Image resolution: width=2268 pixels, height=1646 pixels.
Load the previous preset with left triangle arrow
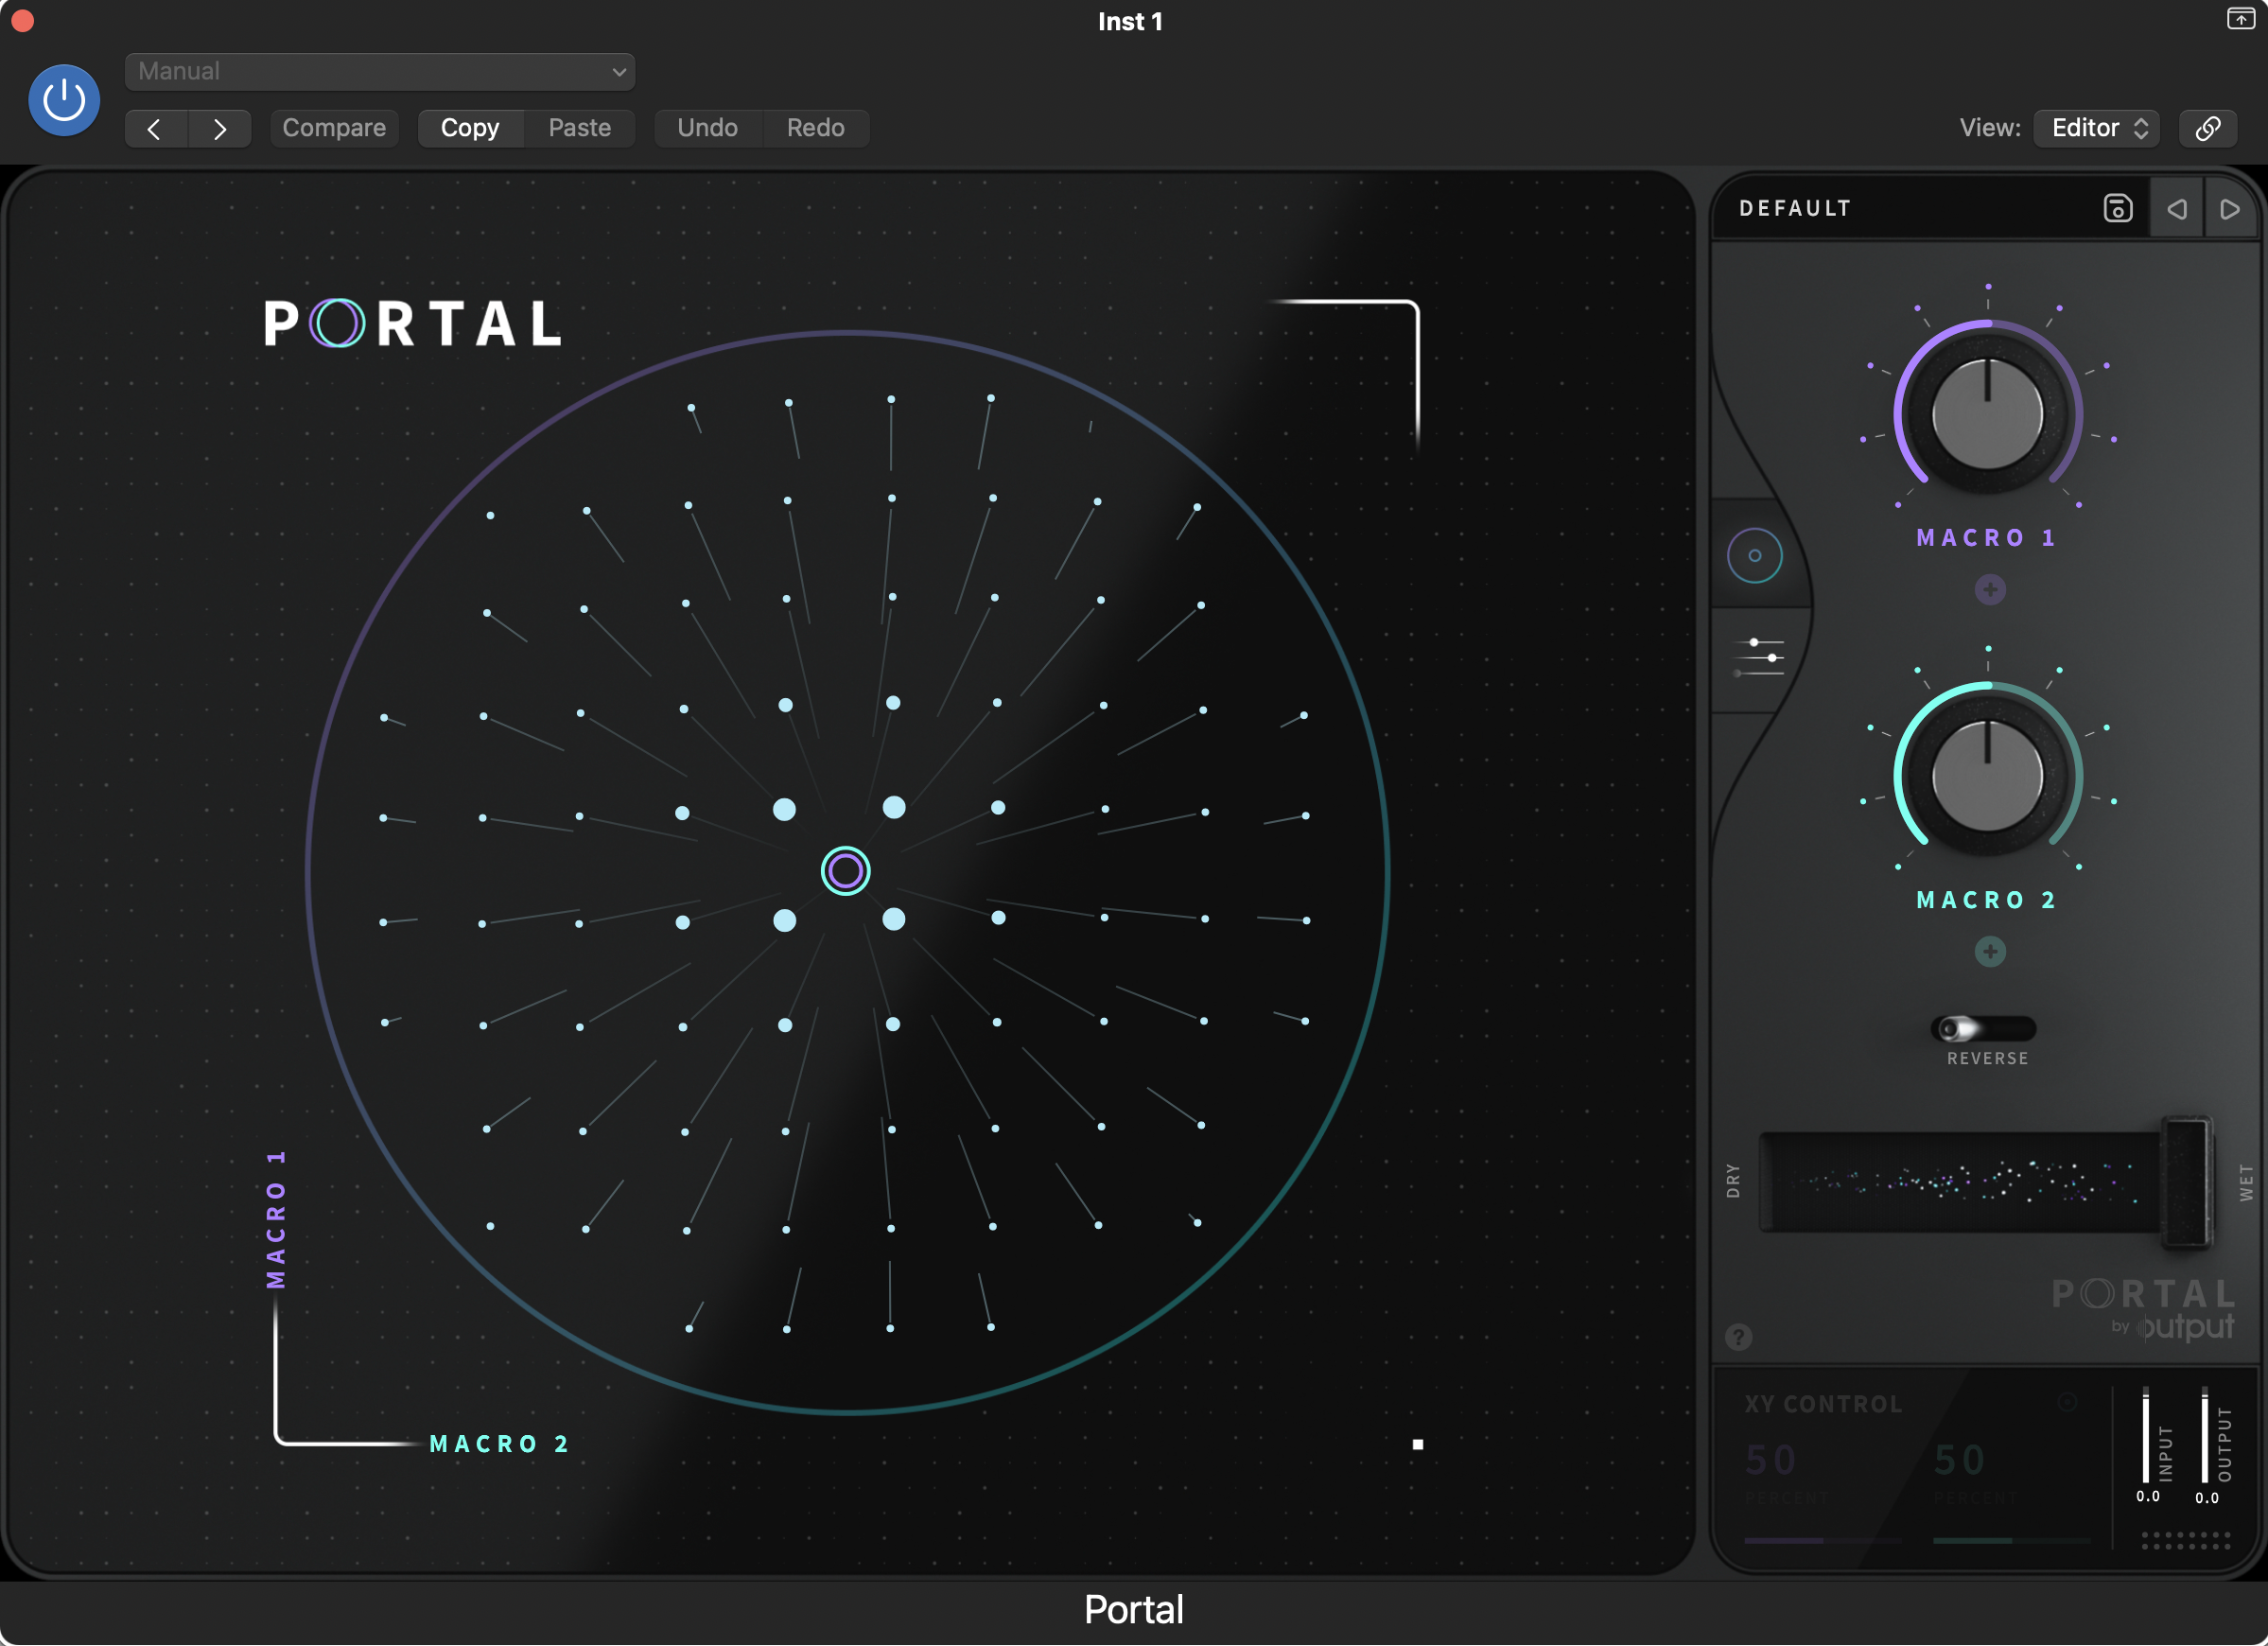[2176, 208]
